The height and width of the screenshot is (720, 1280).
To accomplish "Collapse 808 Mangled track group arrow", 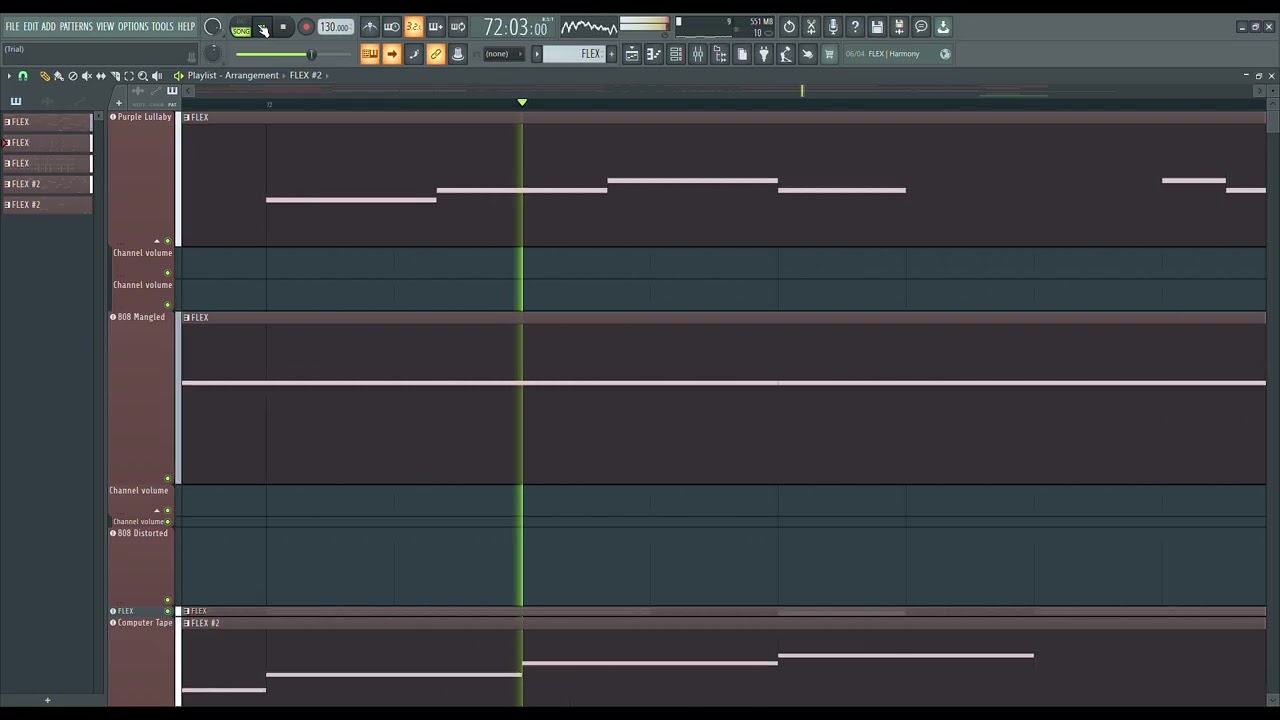I will 157,510.
